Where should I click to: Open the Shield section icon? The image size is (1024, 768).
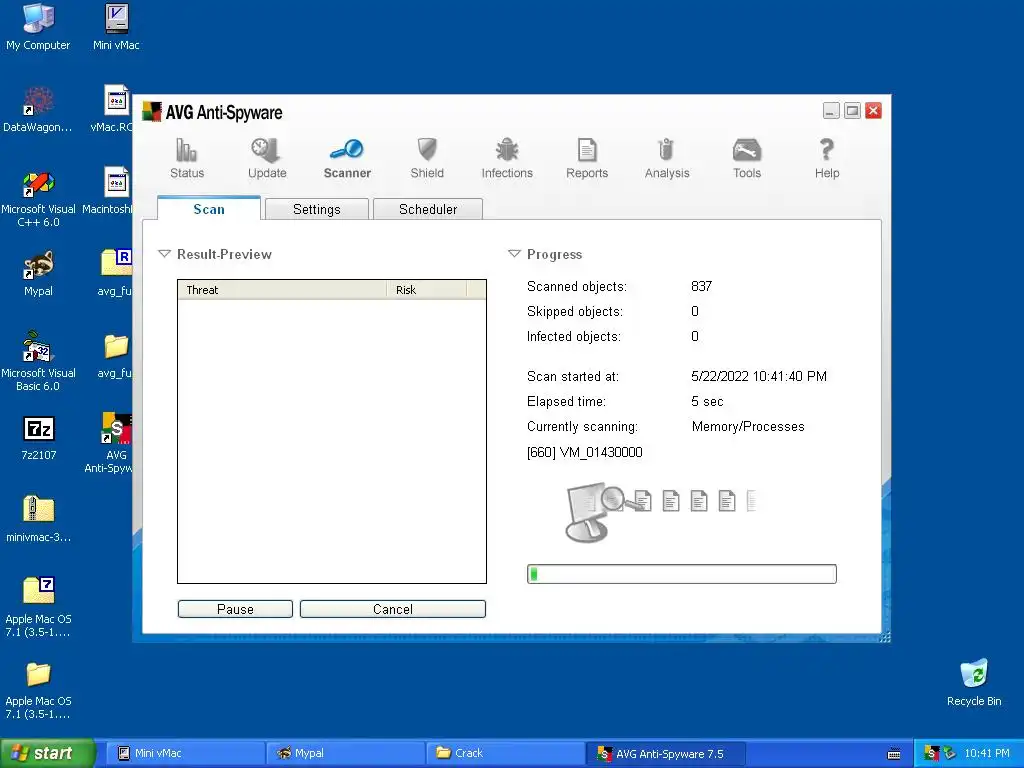coord(426,158)
